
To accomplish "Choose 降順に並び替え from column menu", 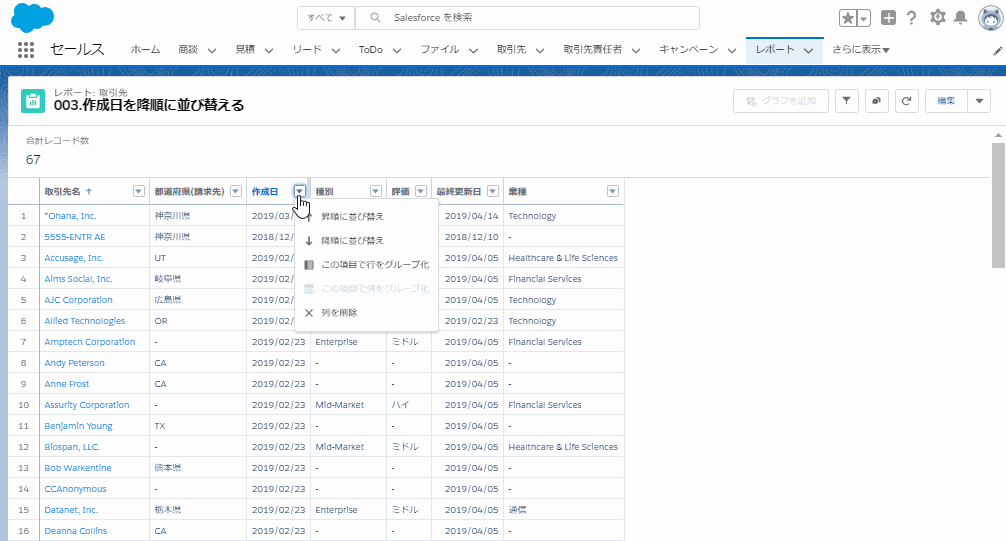I will (366, 241).
